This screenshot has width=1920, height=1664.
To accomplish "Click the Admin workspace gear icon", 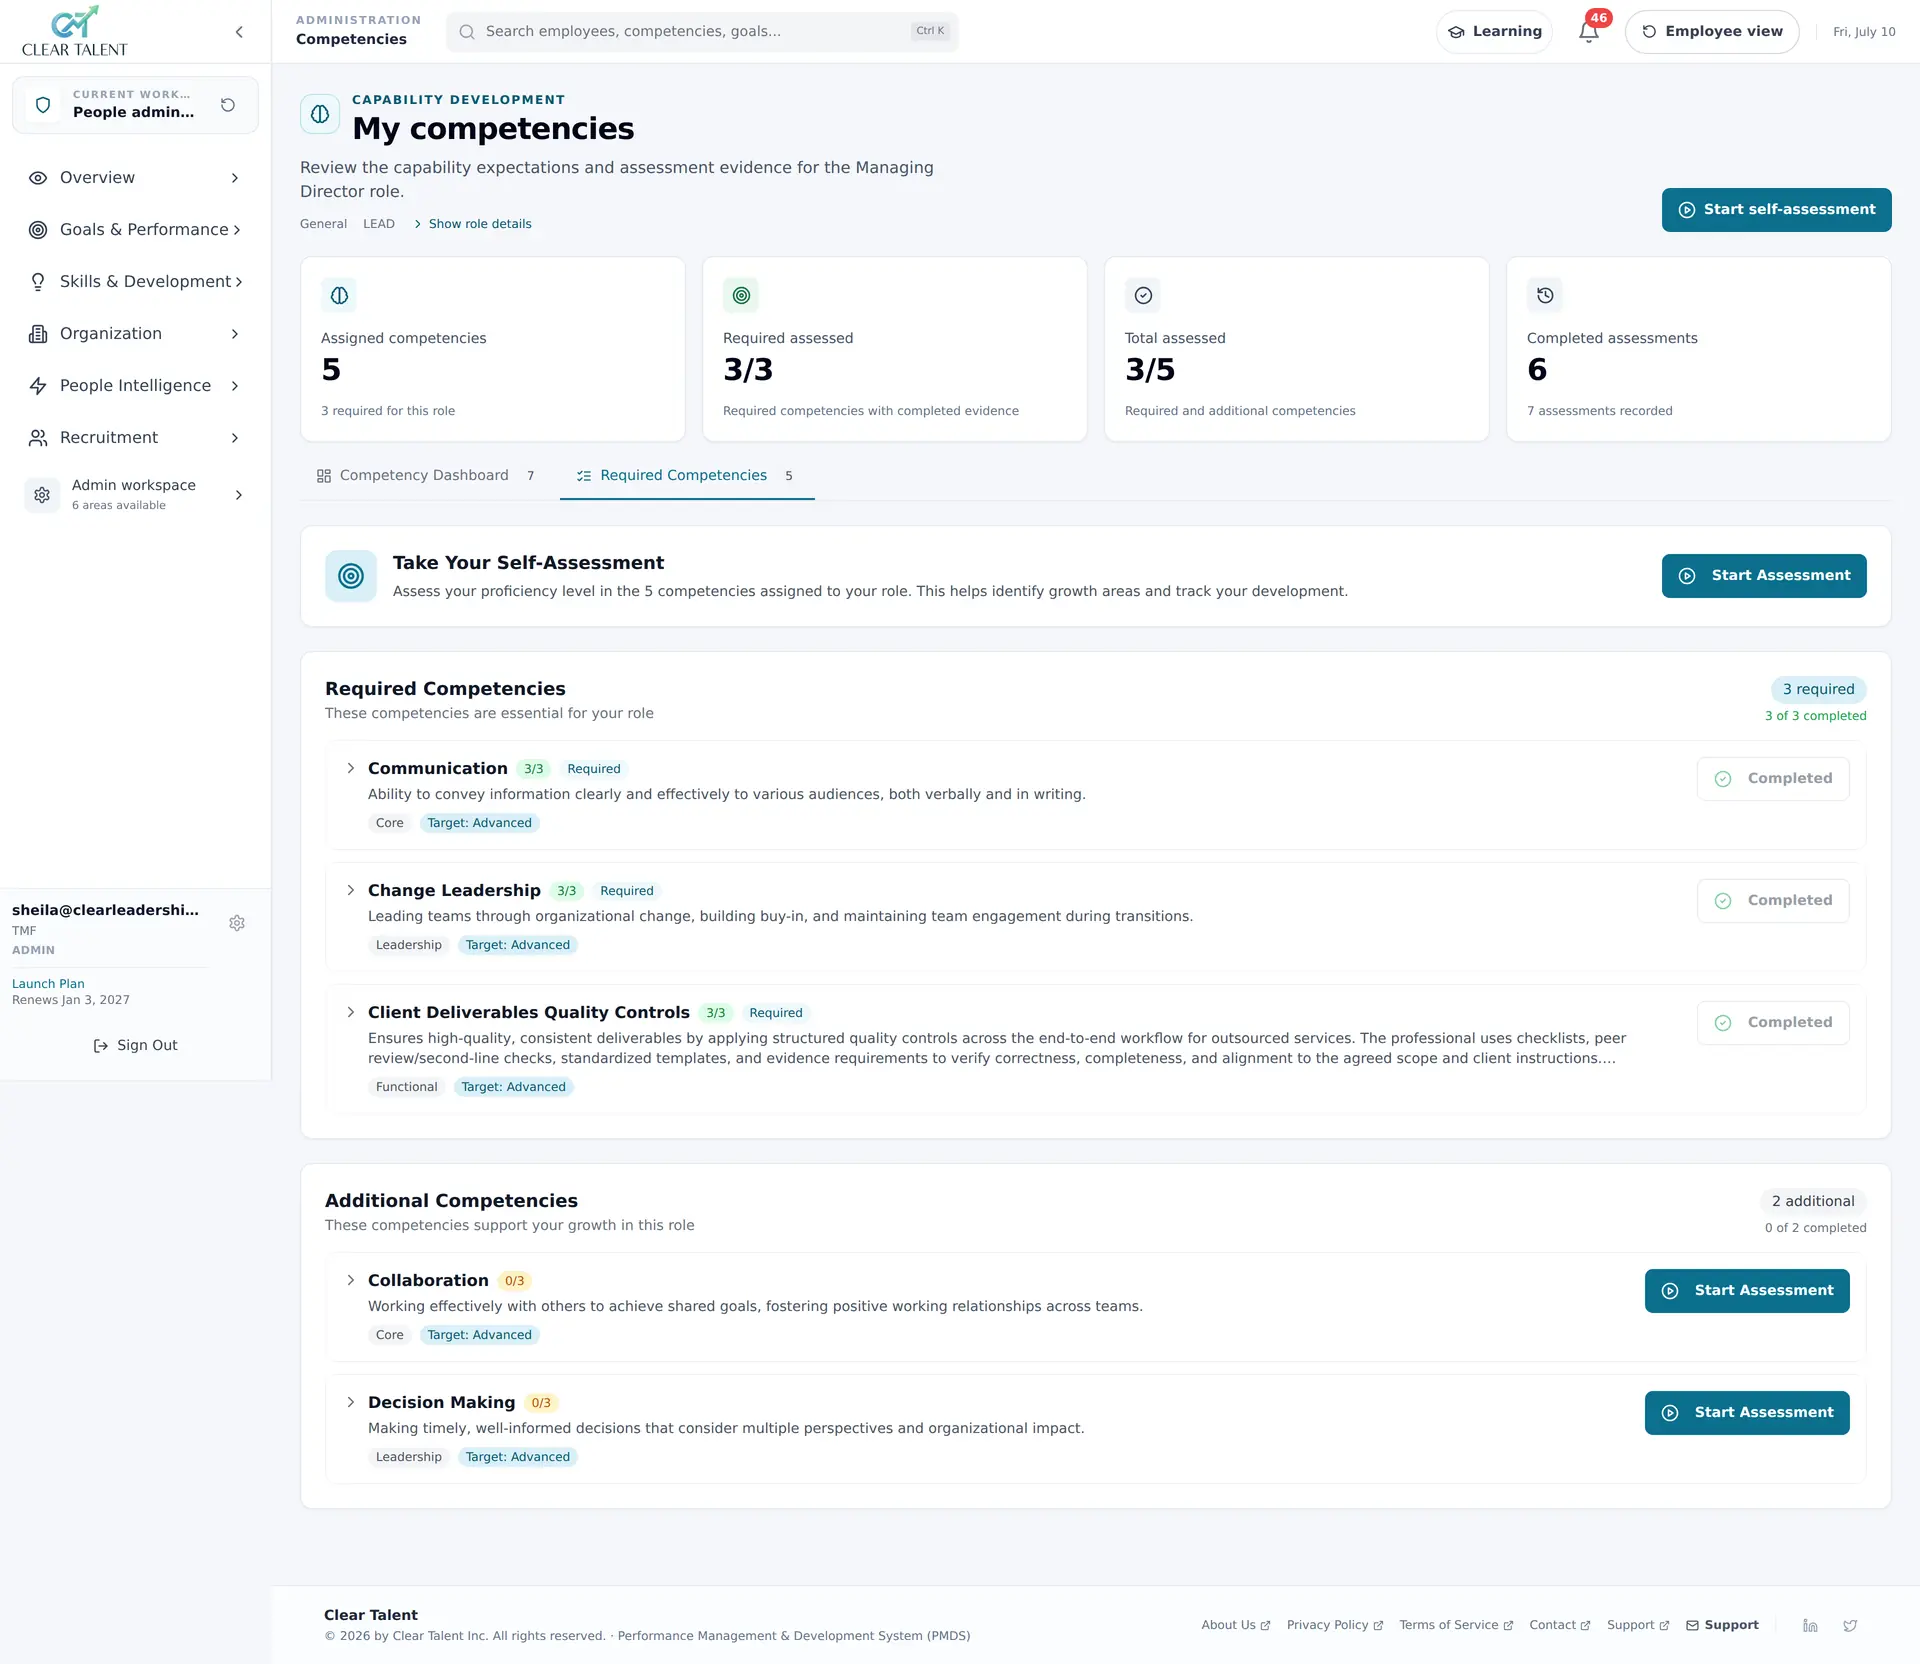I will coord(42,495).
